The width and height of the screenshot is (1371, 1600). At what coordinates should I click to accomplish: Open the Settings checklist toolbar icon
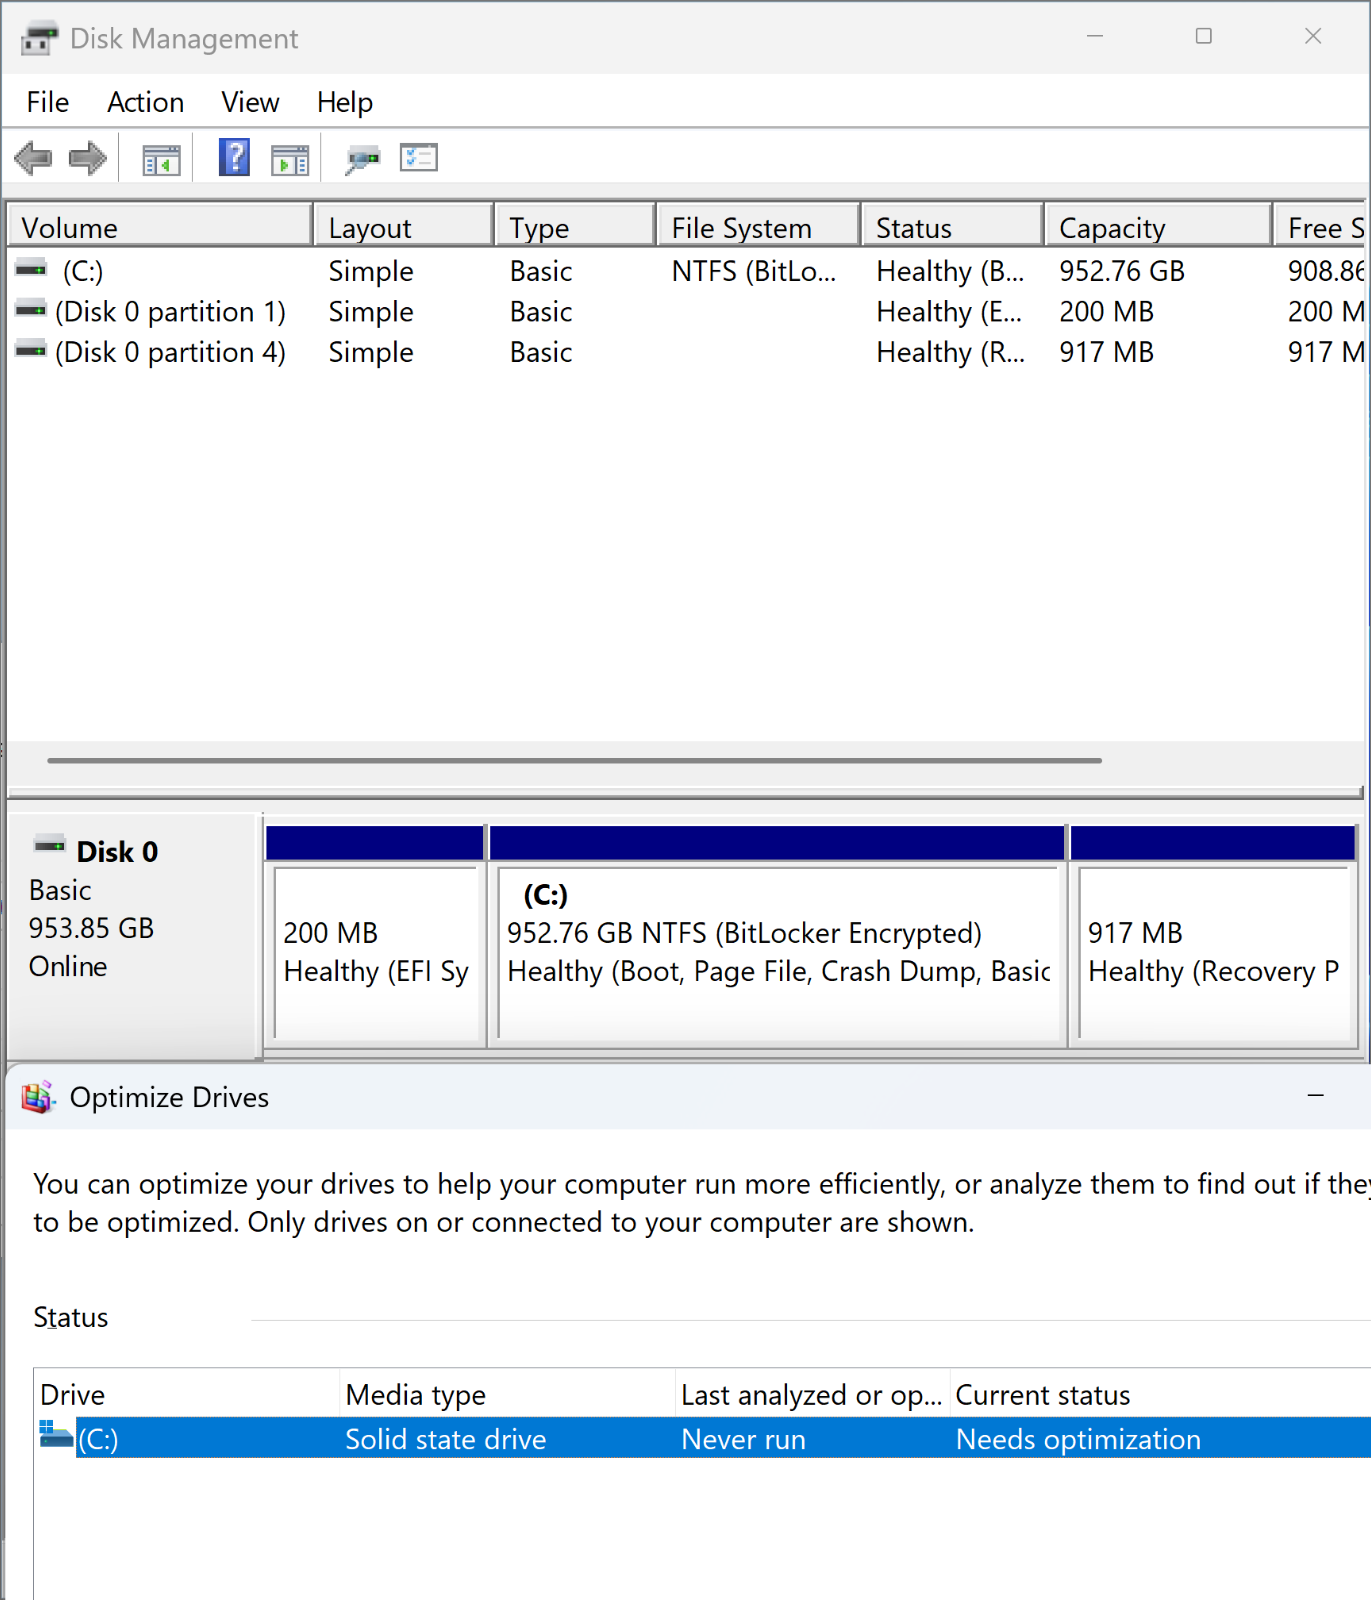point(419,158)
